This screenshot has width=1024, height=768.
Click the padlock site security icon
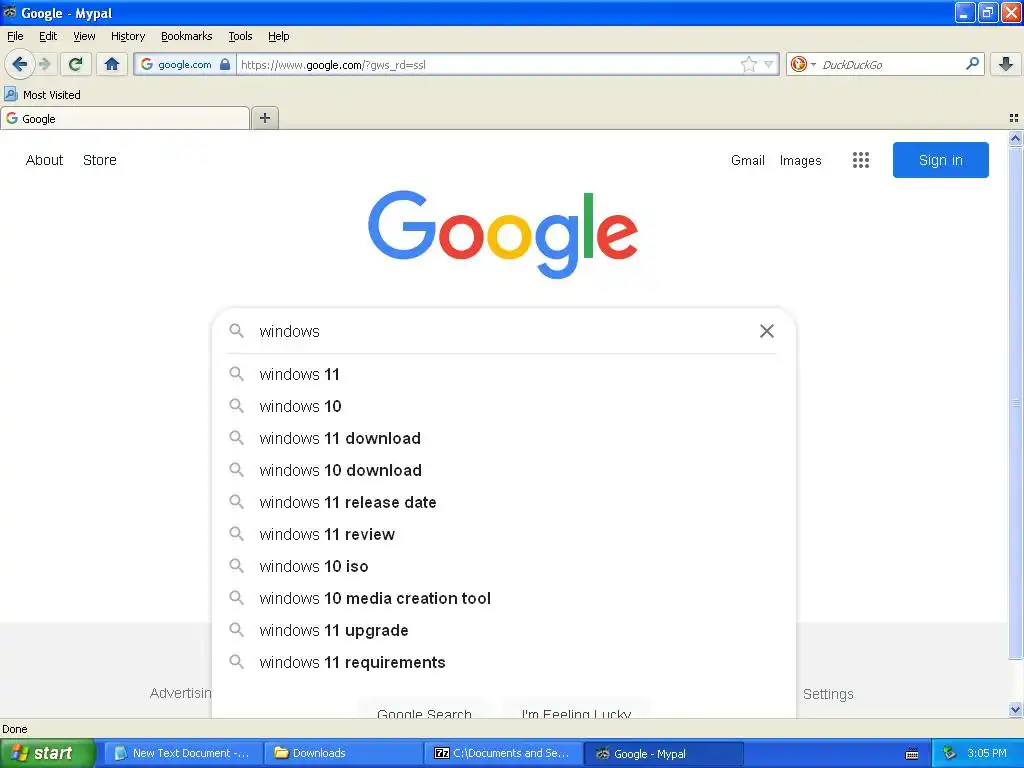225,64
